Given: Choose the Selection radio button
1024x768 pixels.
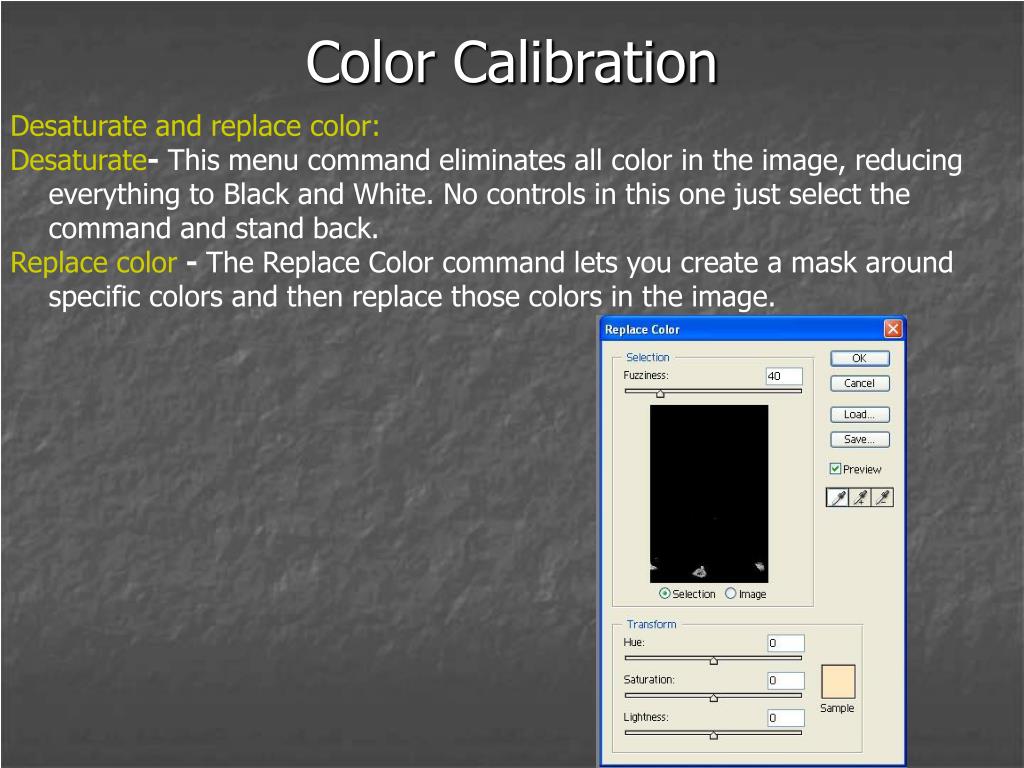Looking at the screenshot, I should tap(665, 593).
